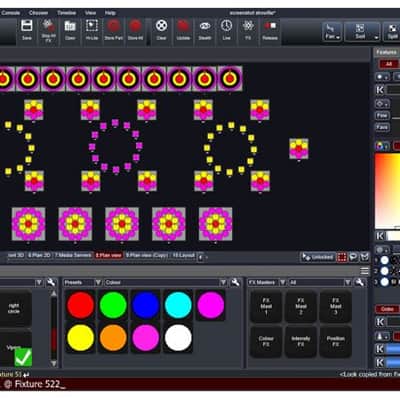Click the lasso select icon
The image size is (400, 400).
[353, 257]
